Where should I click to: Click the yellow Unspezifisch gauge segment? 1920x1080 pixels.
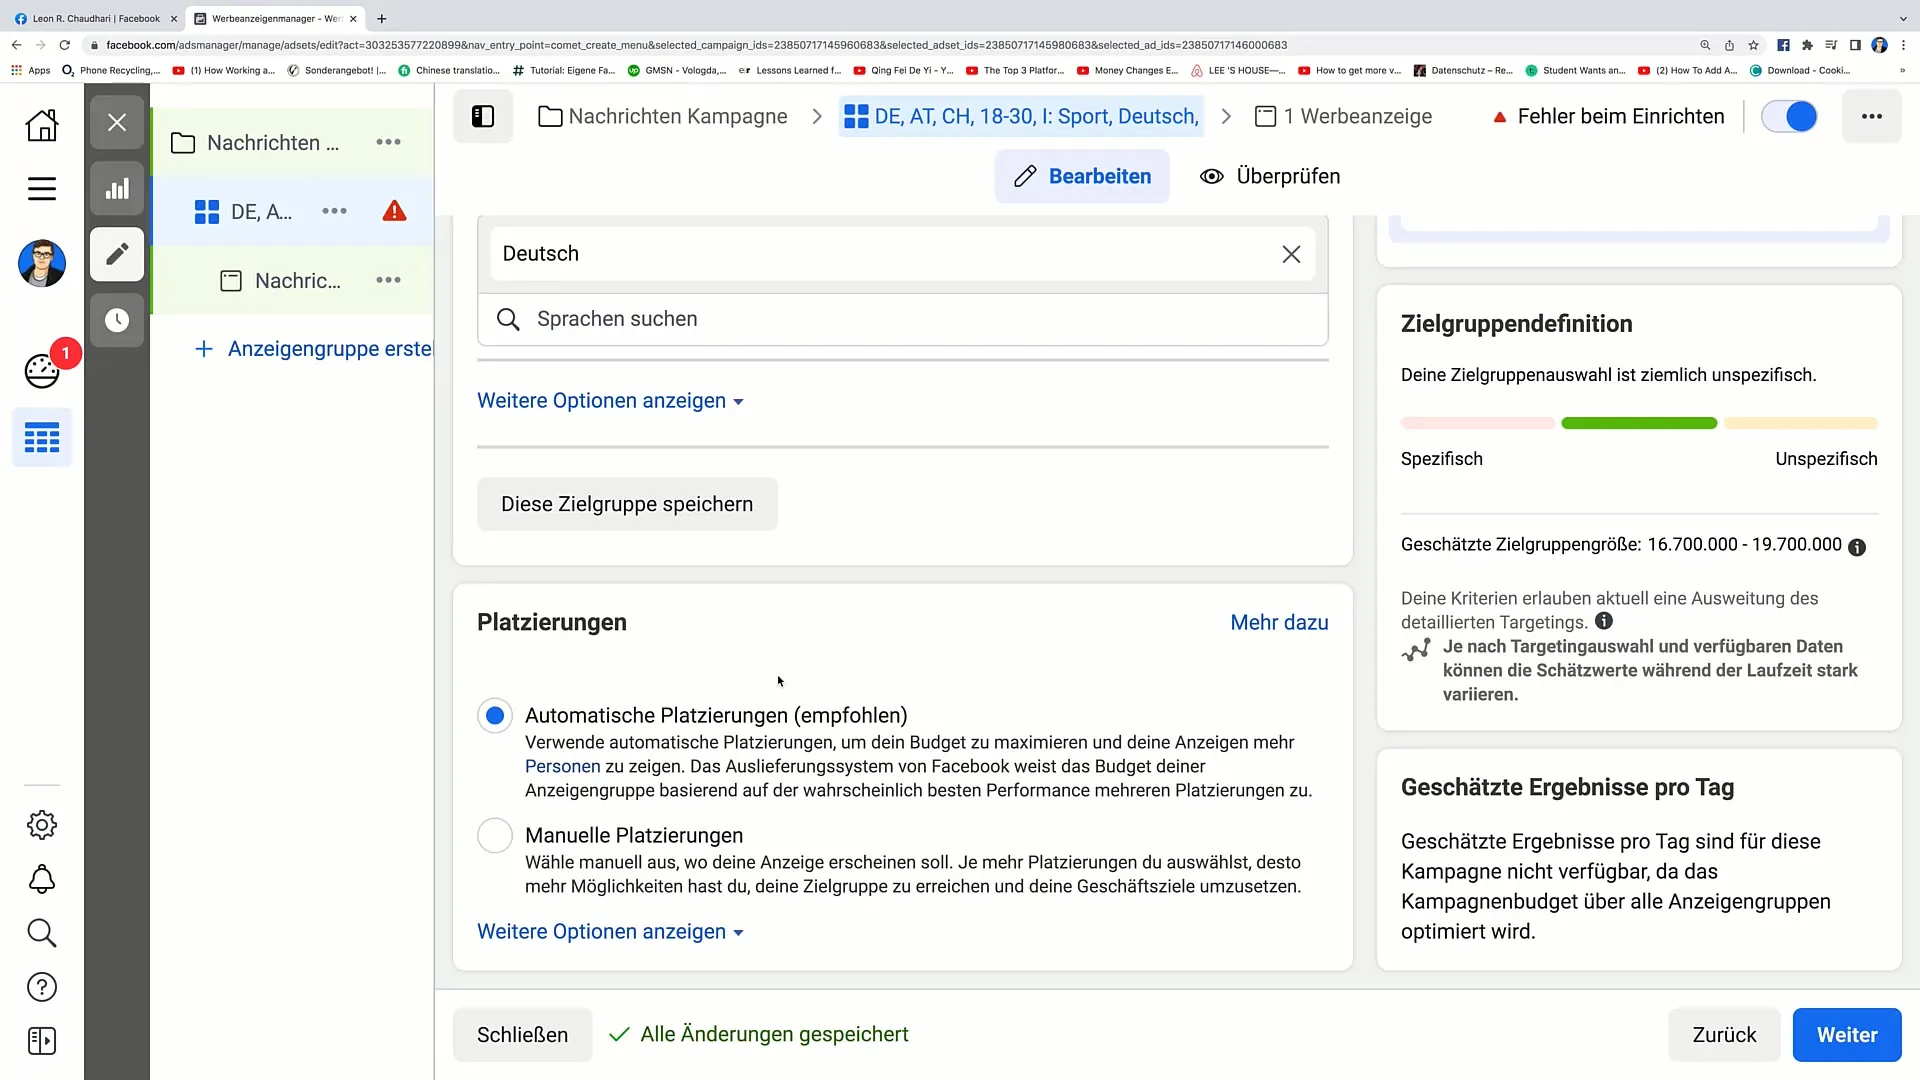[1800, 424]
